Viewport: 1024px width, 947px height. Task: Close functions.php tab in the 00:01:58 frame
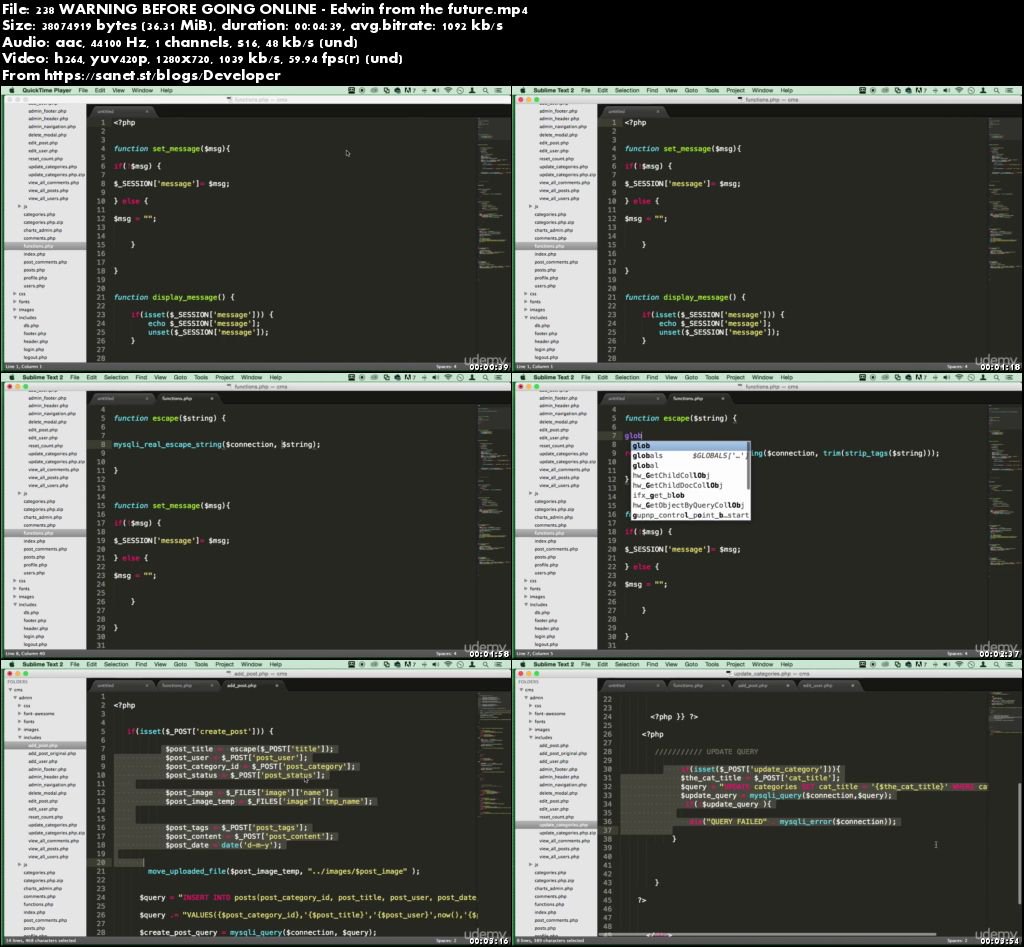click(x=212, y=398)
